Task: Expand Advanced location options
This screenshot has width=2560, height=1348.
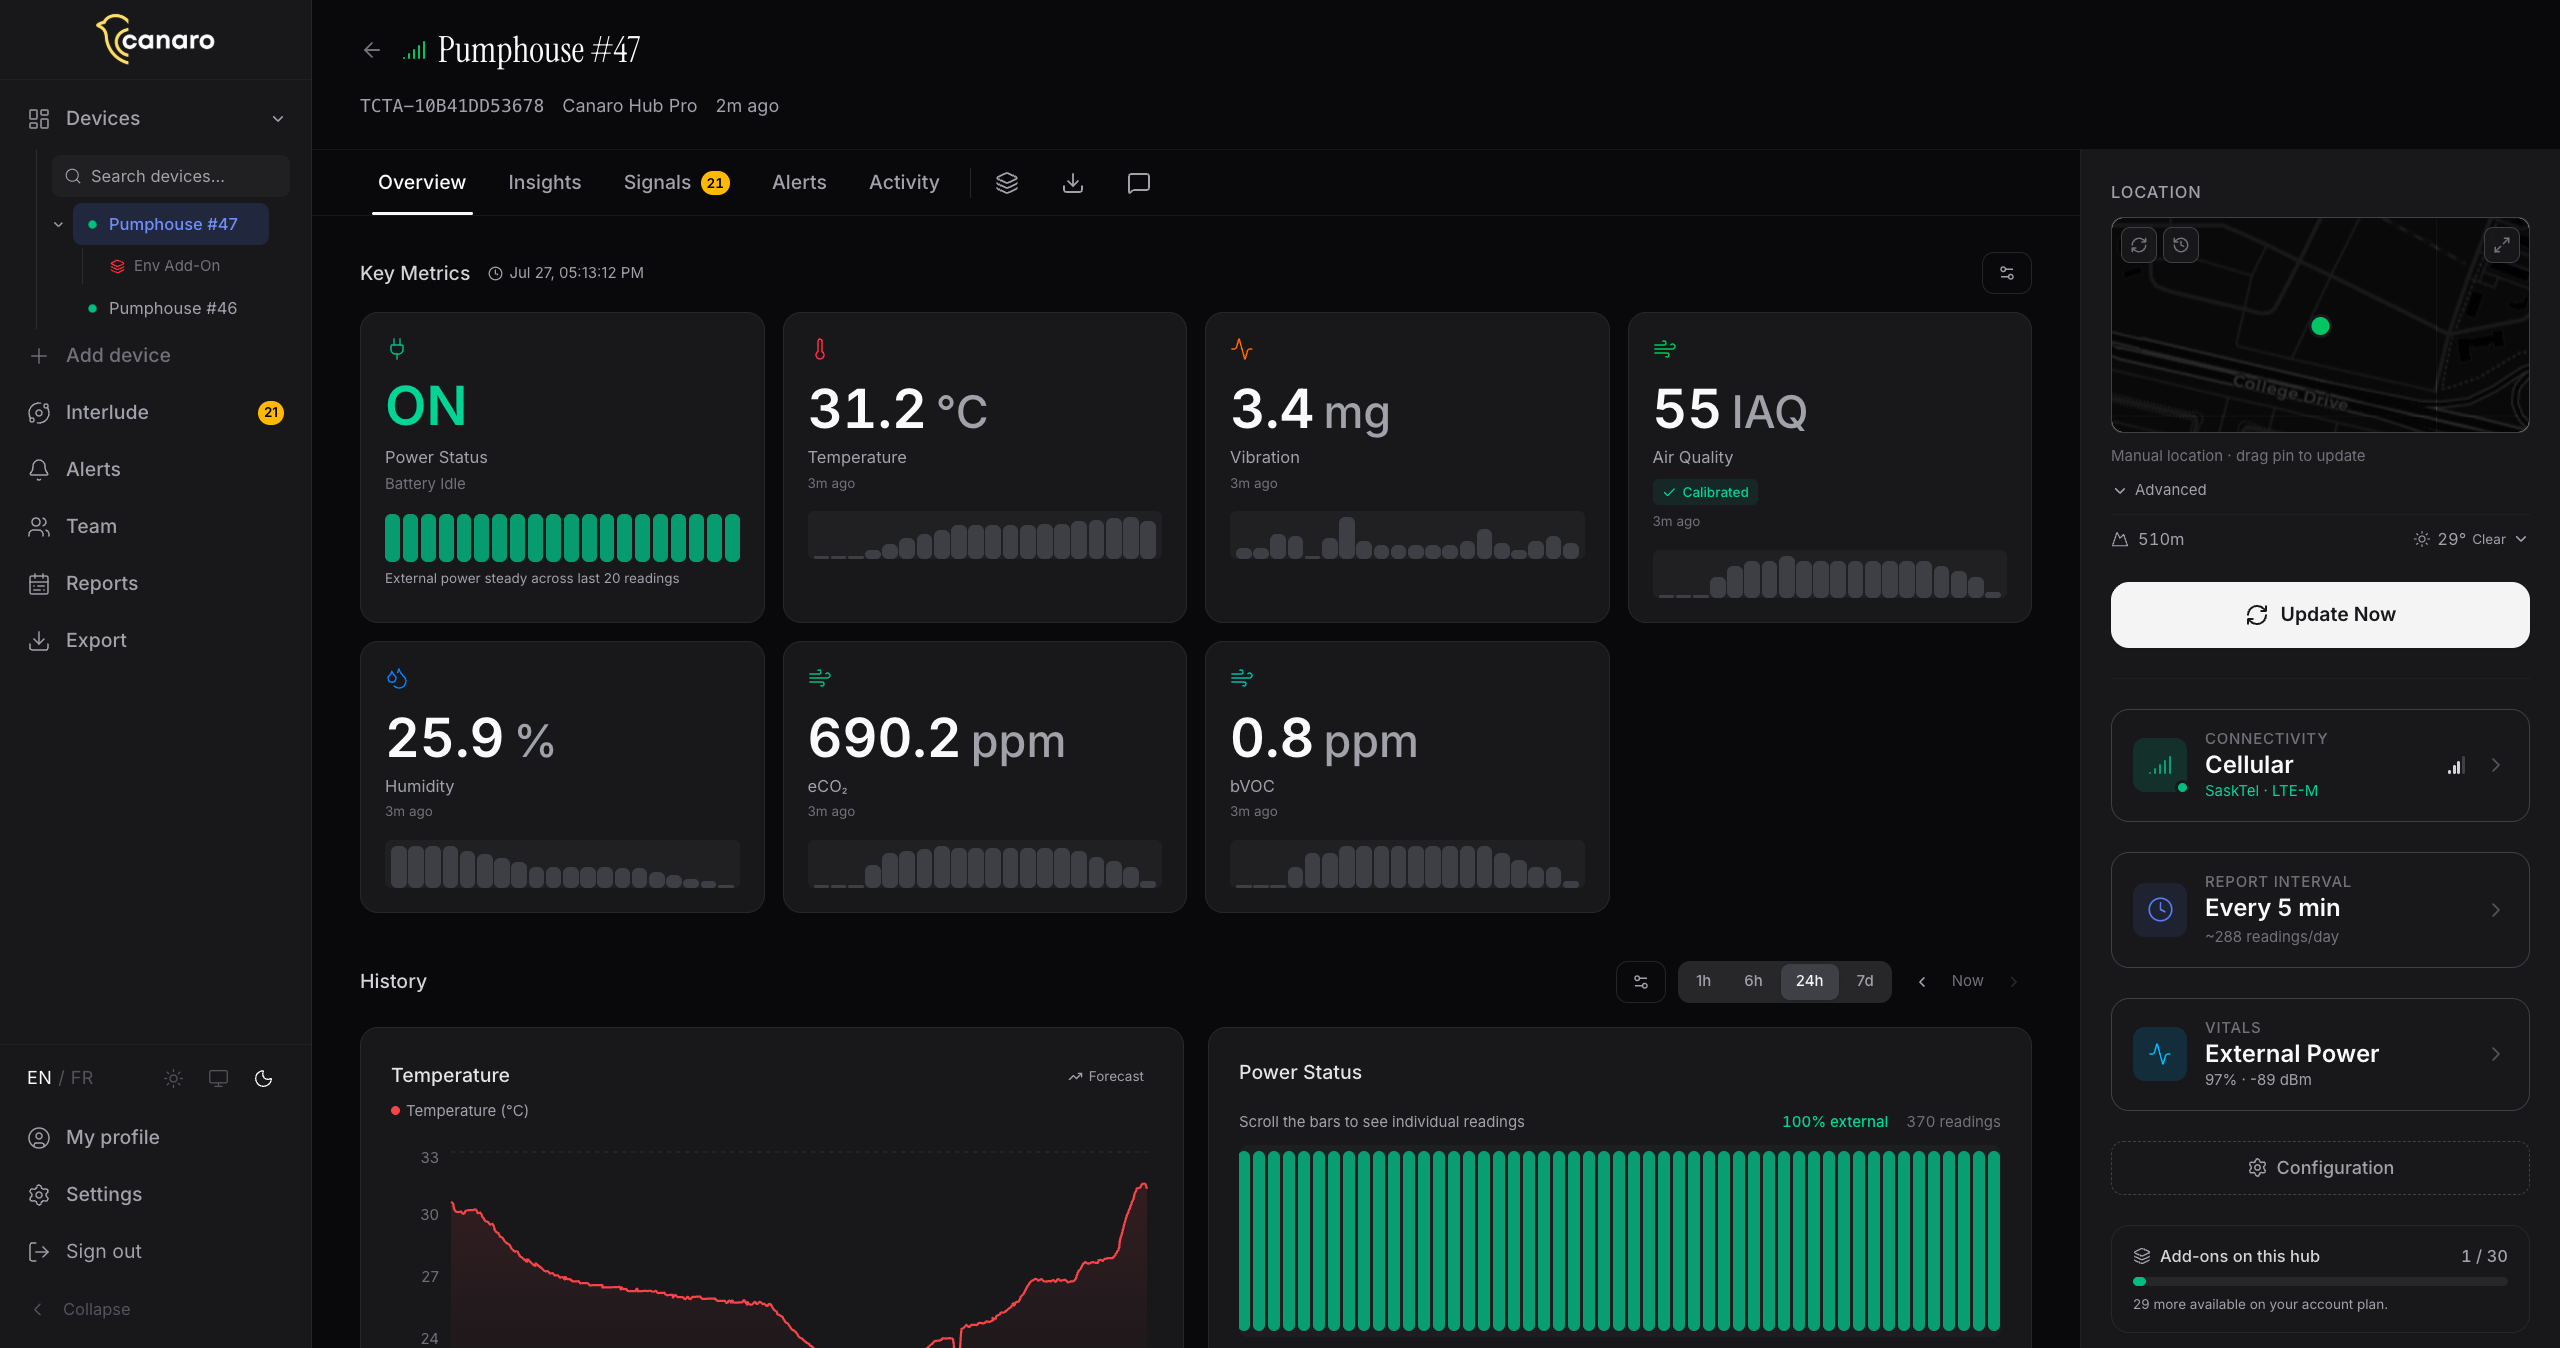Action: tap(2160, 490)
